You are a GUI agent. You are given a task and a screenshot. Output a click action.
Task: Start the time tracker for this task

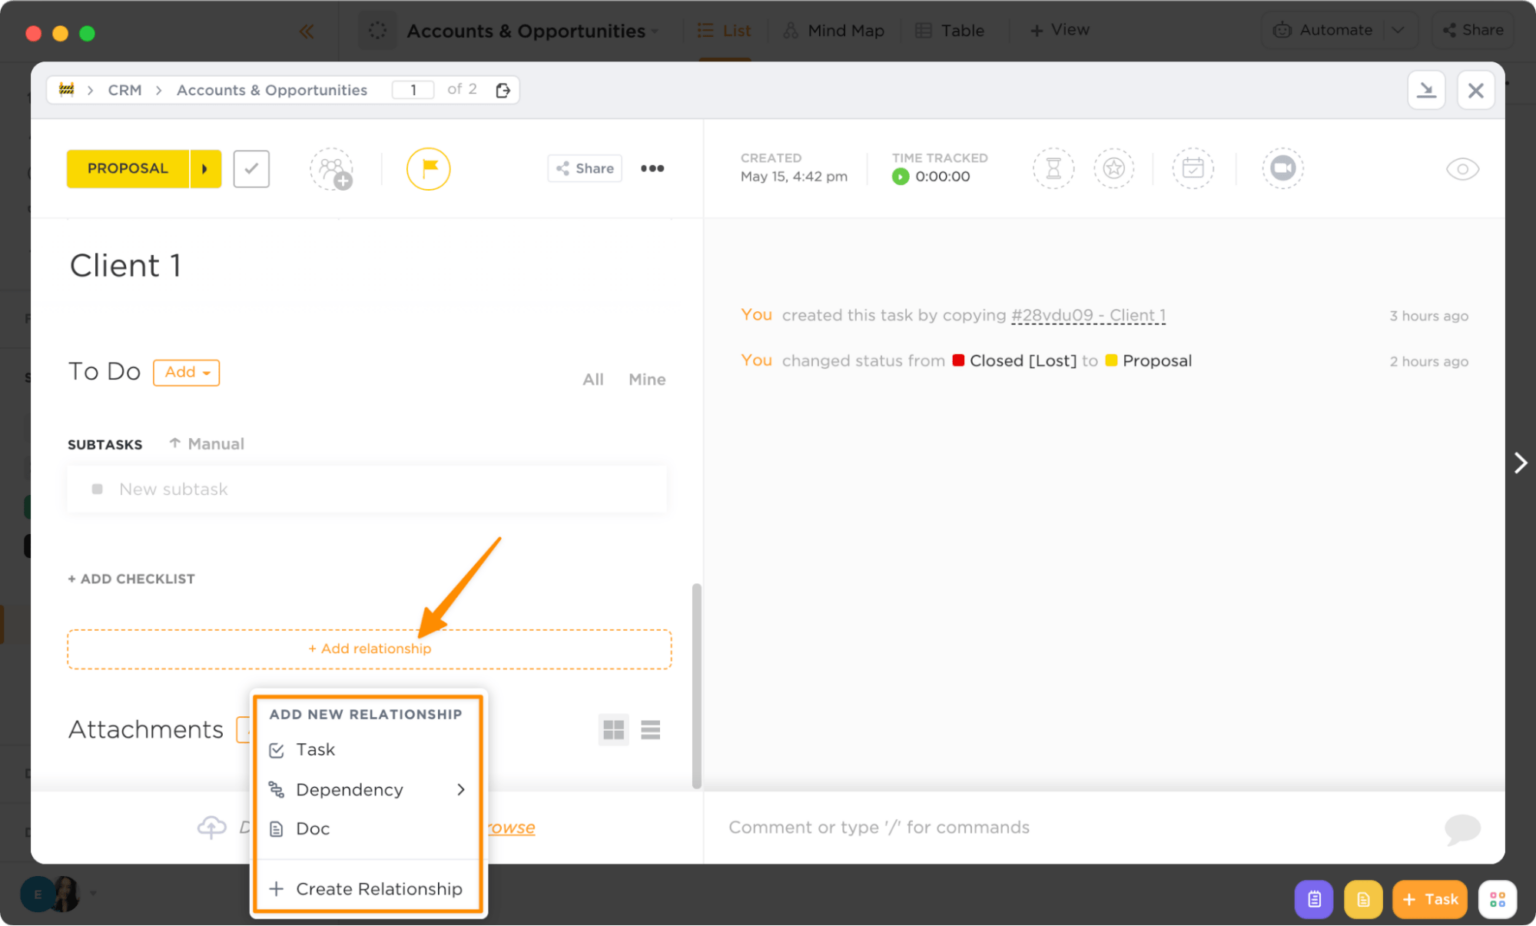click(x=900, y=177)
